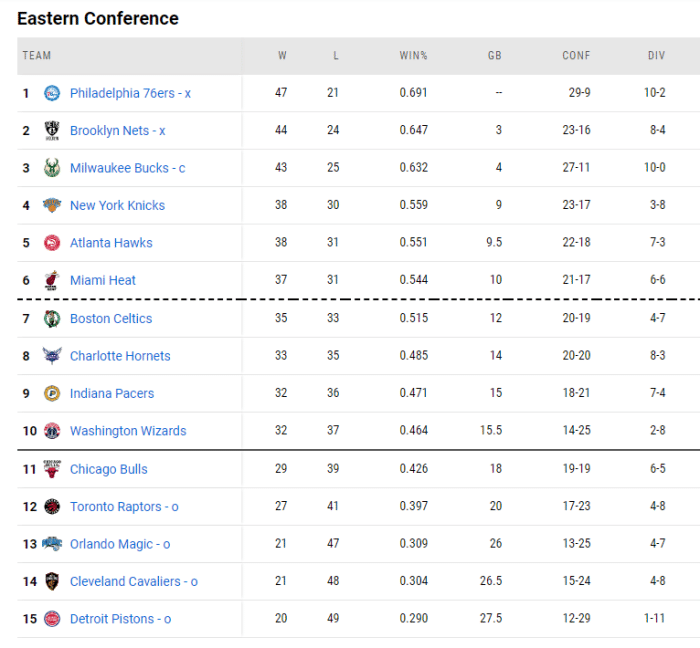Open the Orlando Magic team link
This screenshot has width=700, height=648.
120,544
